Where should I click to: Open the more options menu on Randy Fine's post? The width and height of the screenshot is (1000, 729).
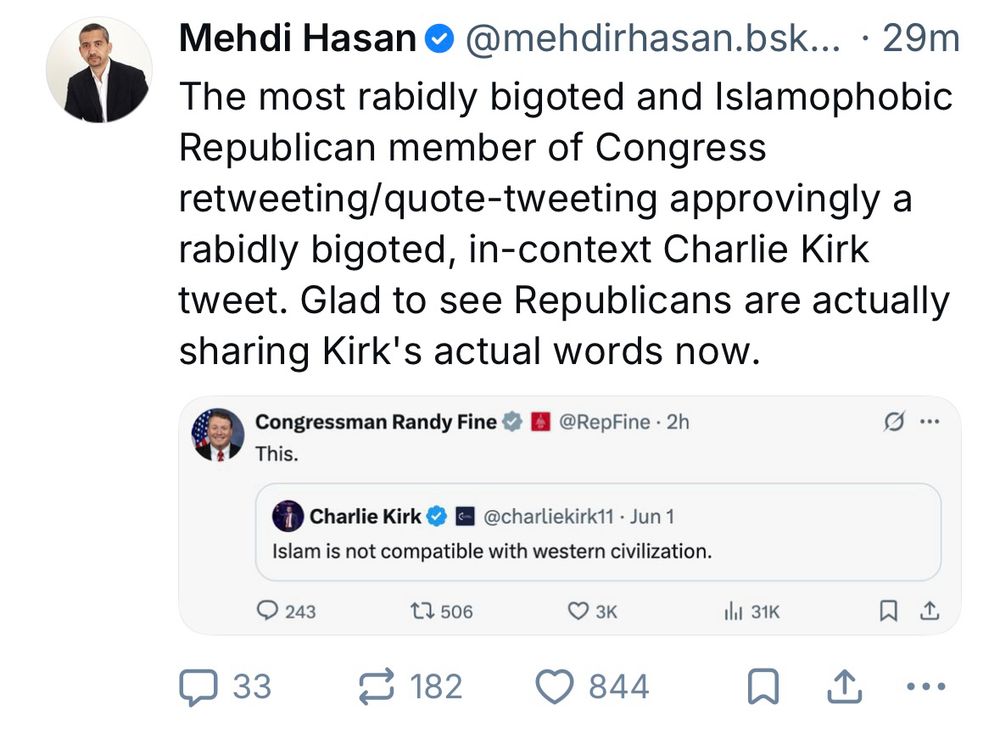click(x=930, y=422)
